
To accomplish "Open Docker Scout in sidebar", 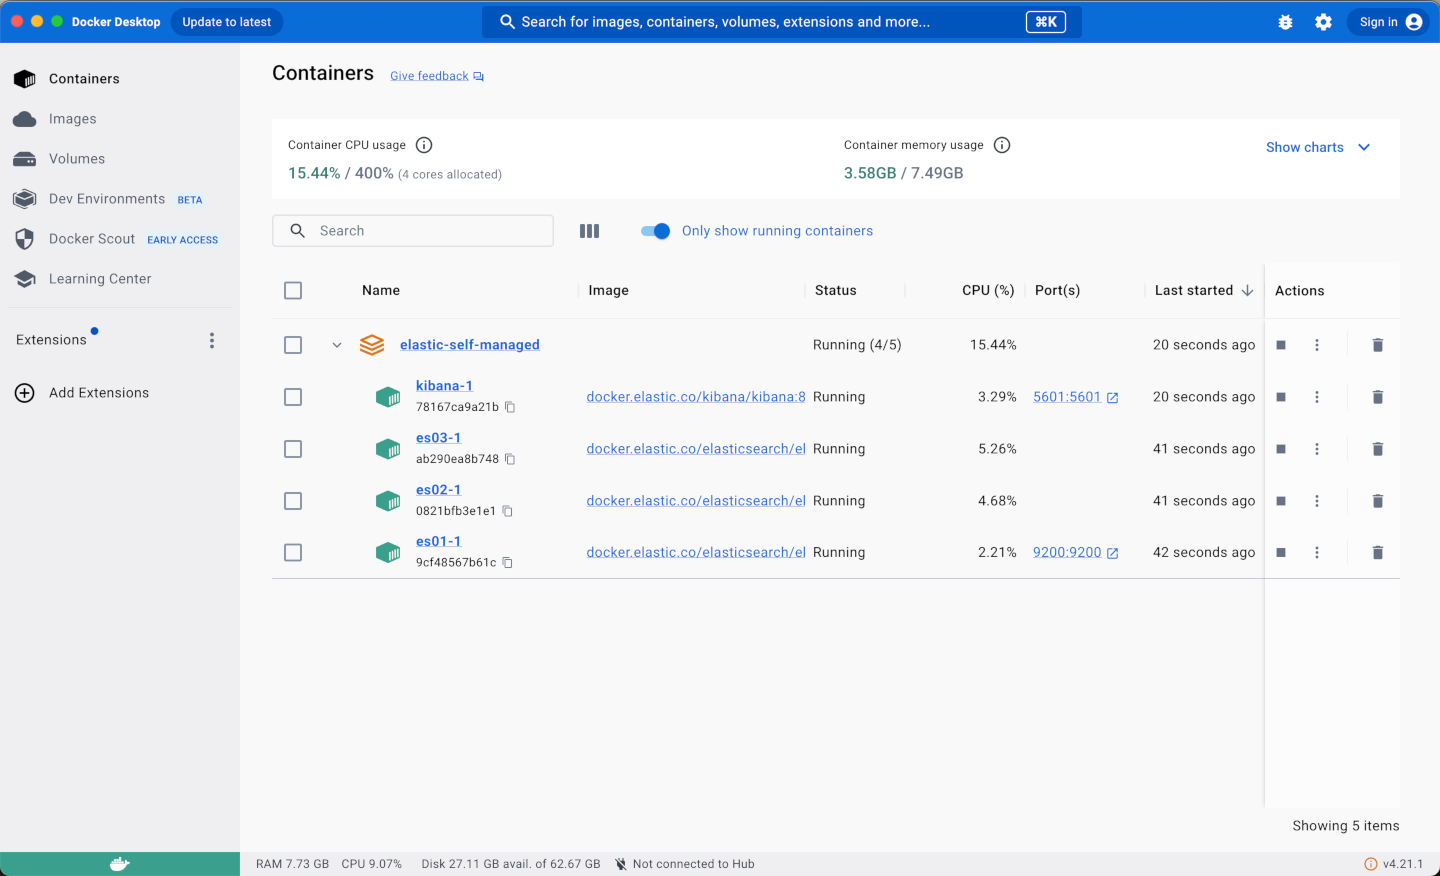I will (120, 239).
